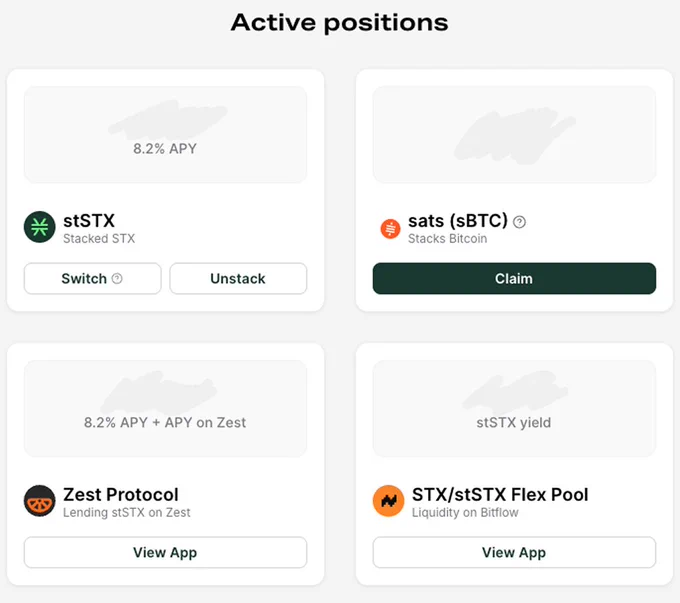Click the stSTX yield balance panel

[x=514, y=409]
